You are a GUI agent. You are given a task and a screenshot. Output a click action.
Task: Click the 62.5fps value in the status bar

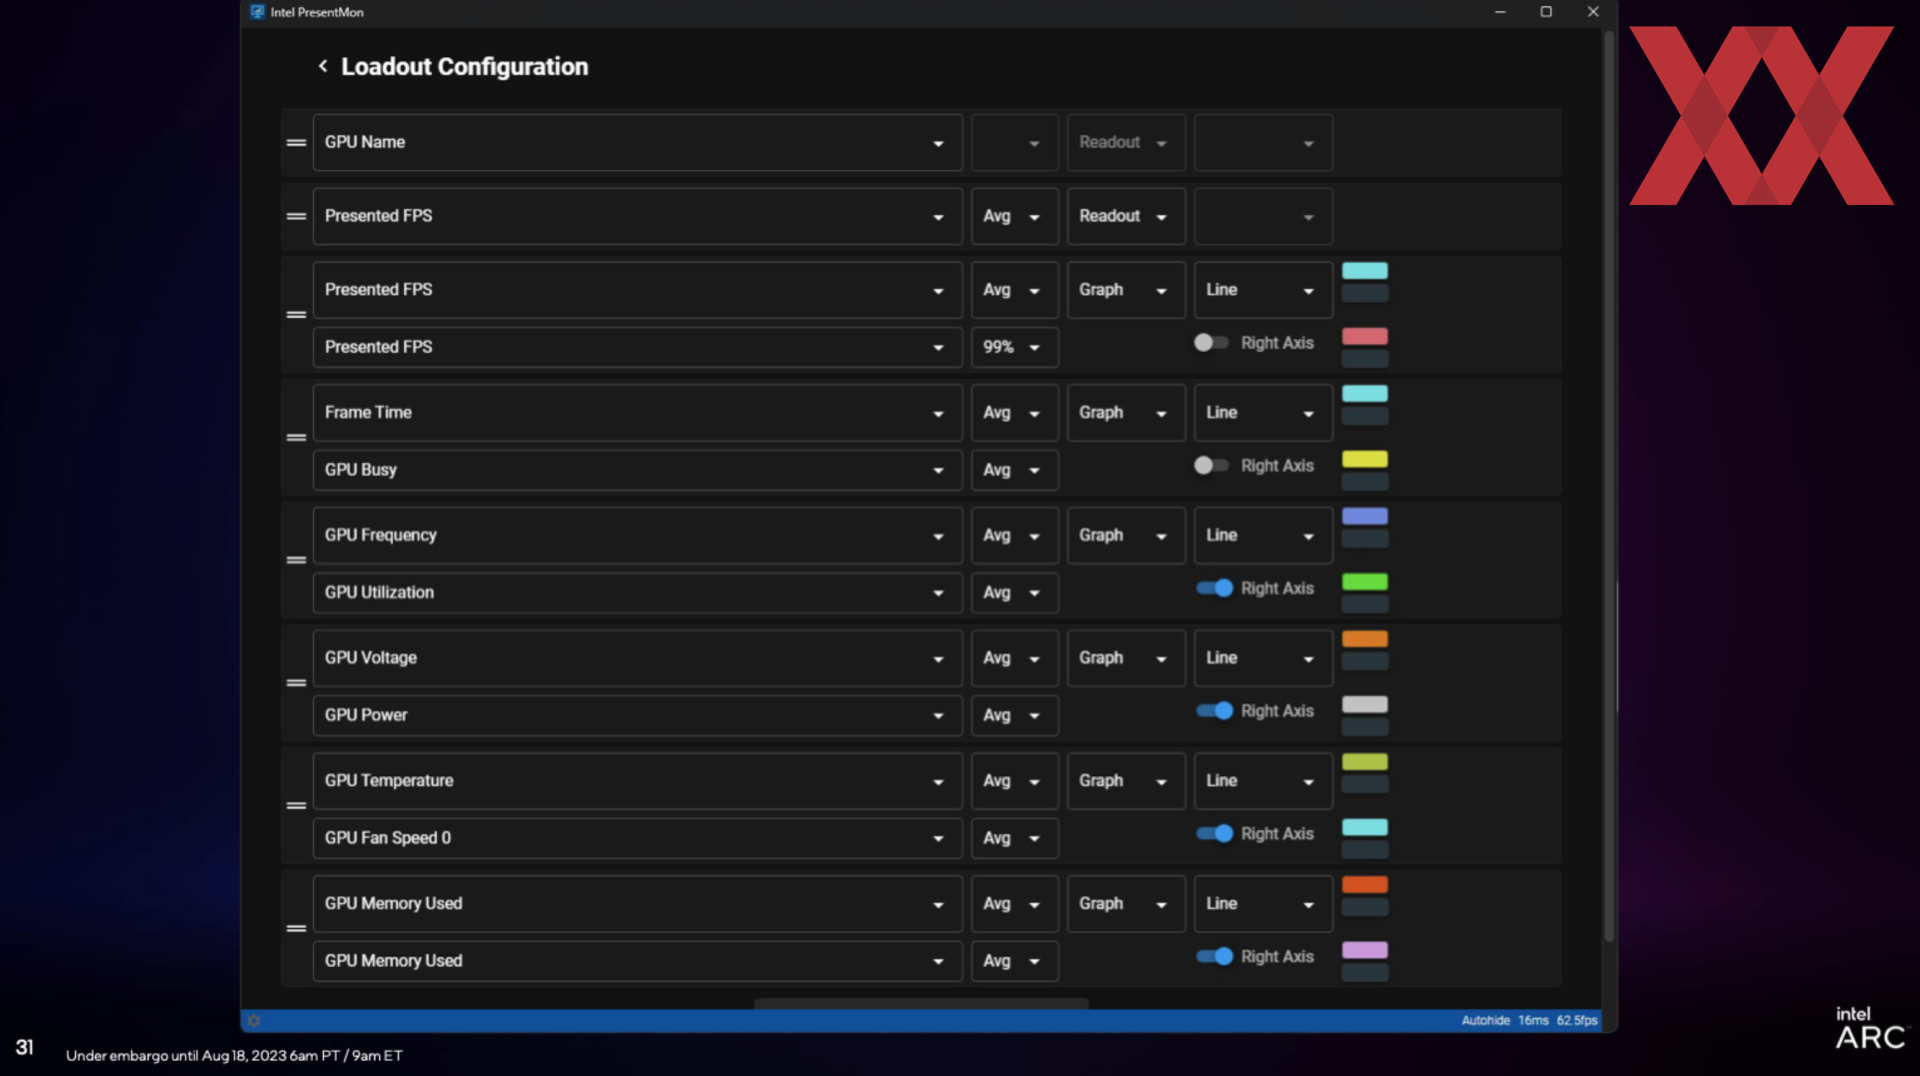1576,1021
